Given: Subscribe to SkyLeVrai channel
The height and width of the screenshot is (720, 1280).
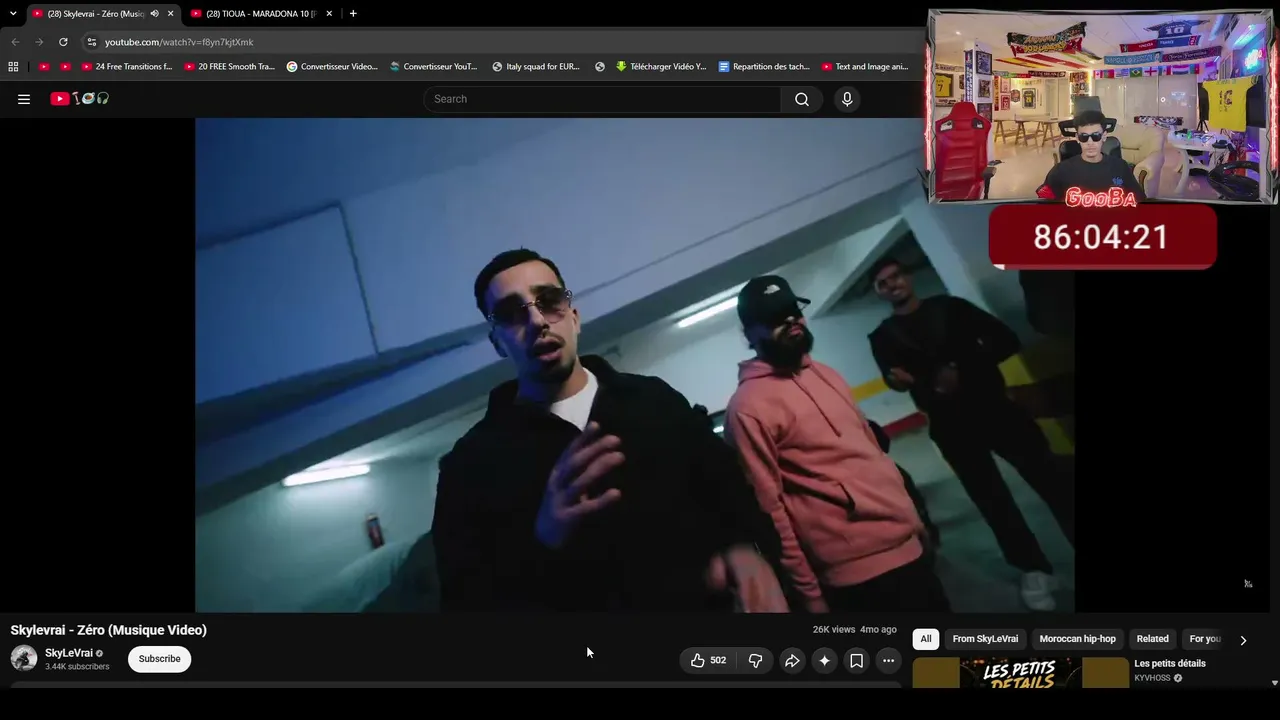Looking at the screenshot, I should coord(160,659).
